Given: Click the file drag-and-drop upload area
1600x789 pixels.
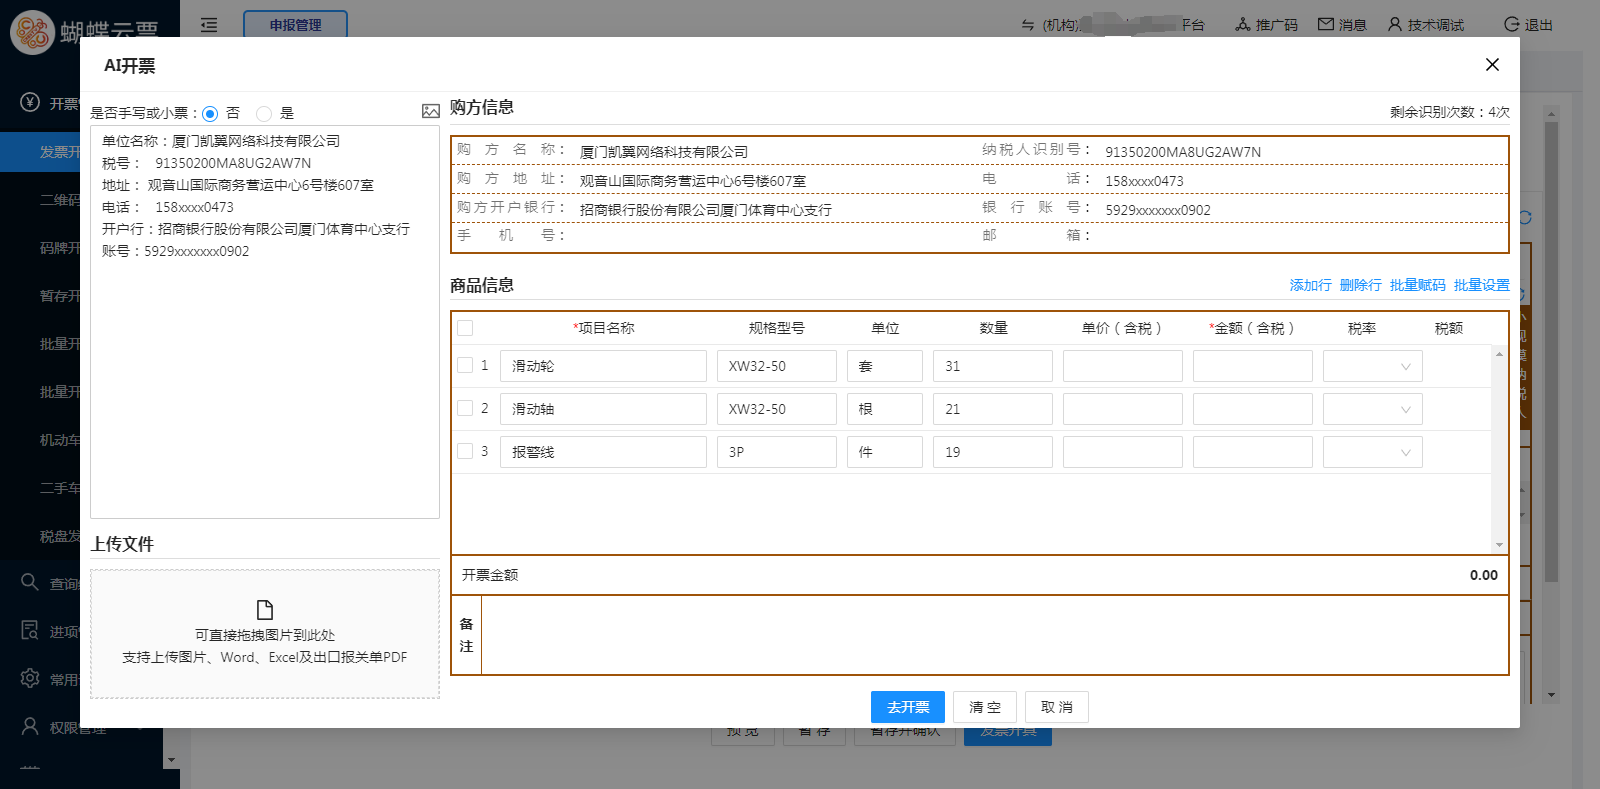Looking at the screenshot, I should click(265, 634).
